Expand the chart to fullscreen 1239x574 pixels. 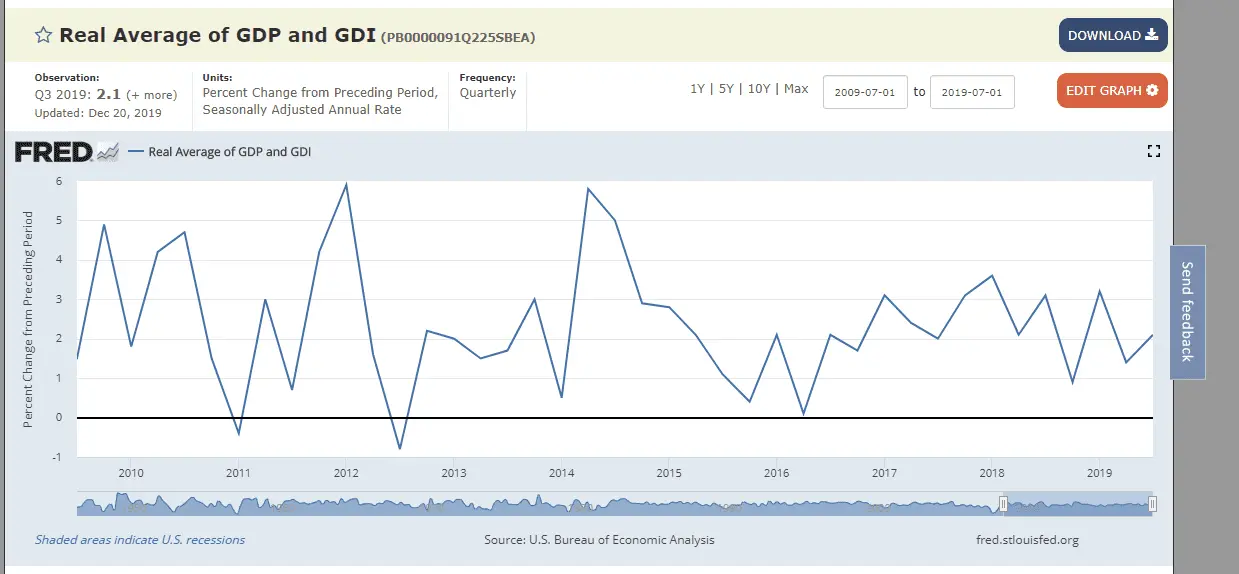[x=1153, y=151]
